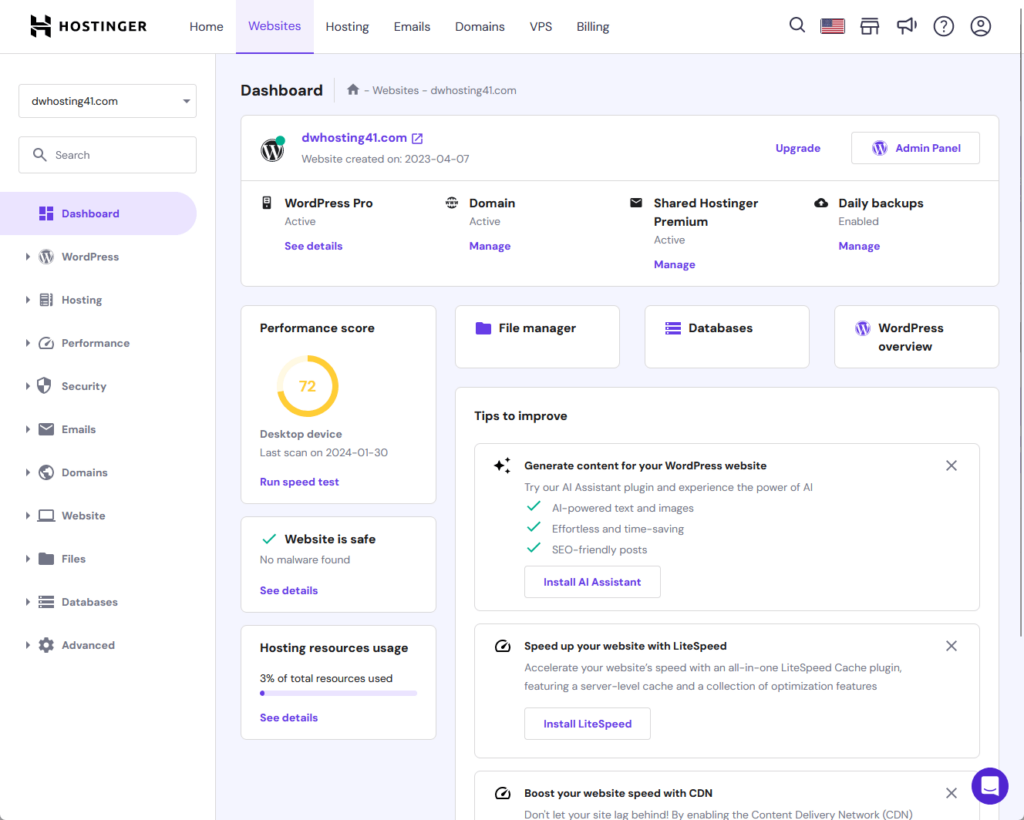Click the performance score 72 circular gauge

308,386
